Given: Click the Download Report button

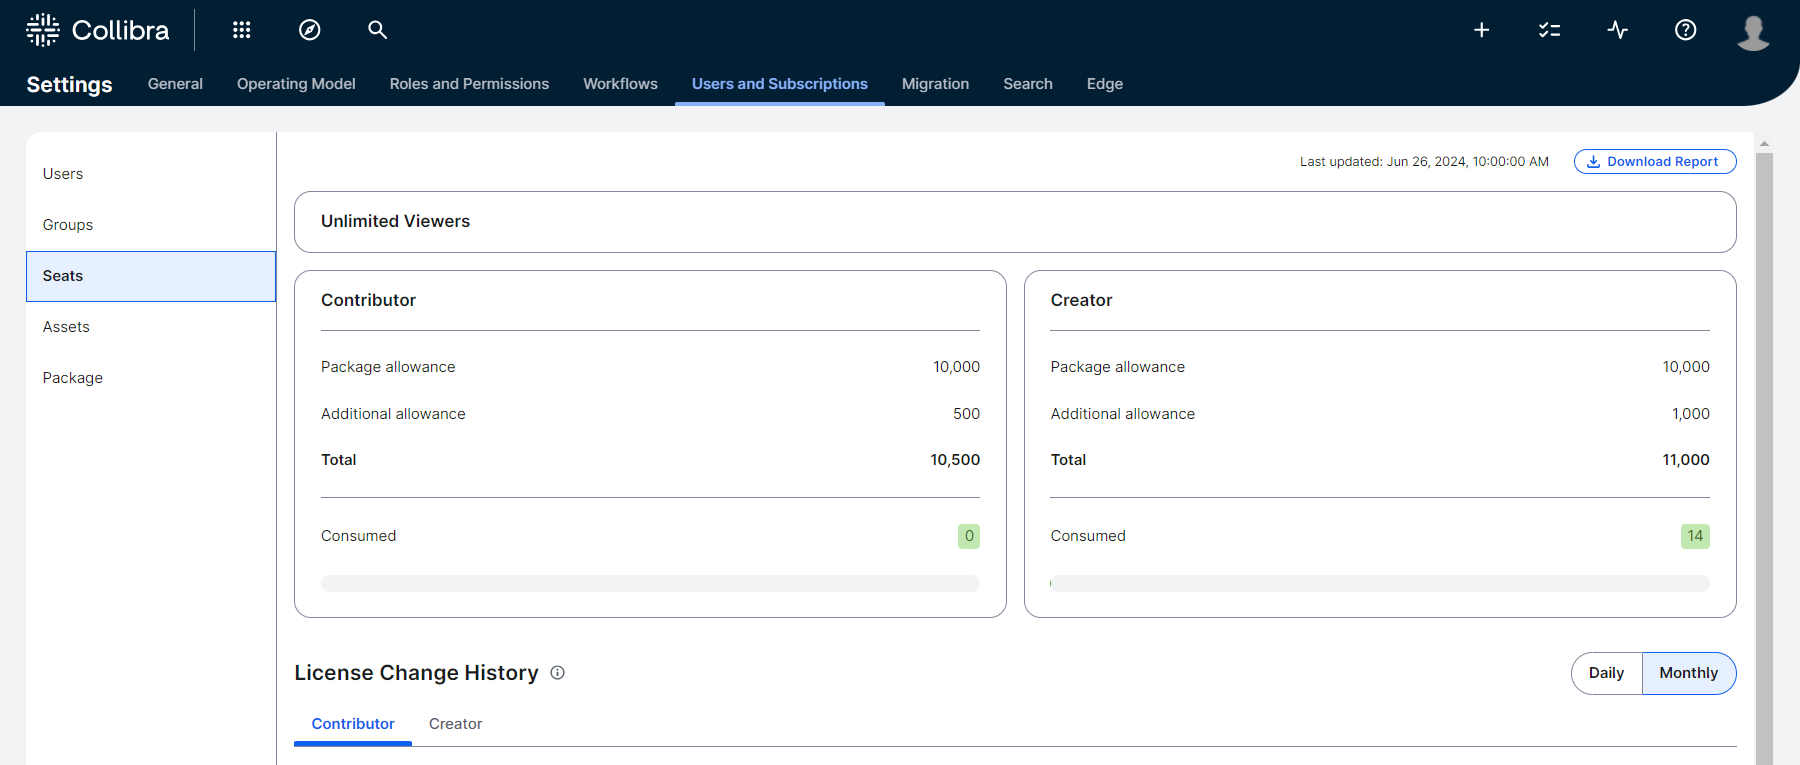Looking at the screenshot, I should click(x=1654, y=162).
